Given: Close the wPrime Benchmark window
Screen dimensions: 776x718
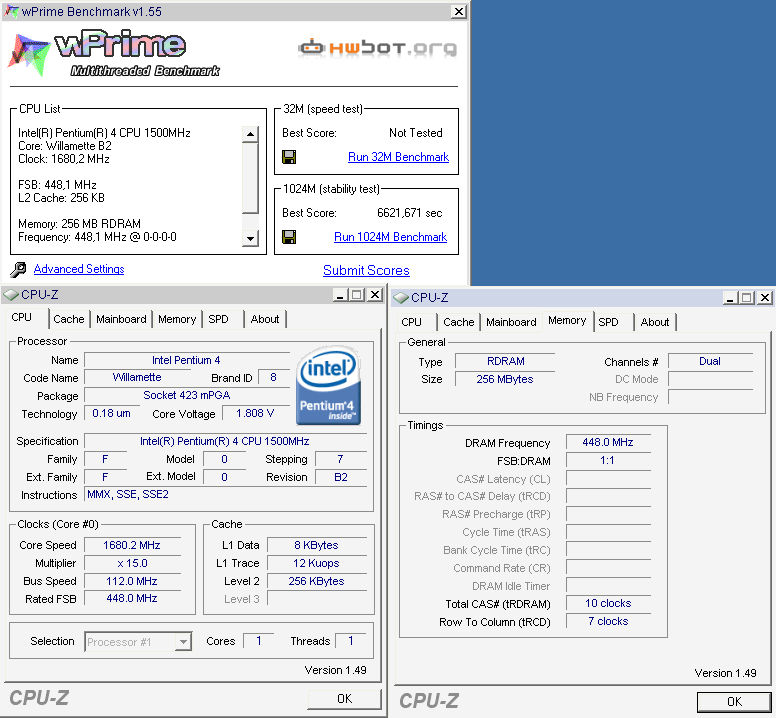Looking at the screenshot, I should 459,11.
